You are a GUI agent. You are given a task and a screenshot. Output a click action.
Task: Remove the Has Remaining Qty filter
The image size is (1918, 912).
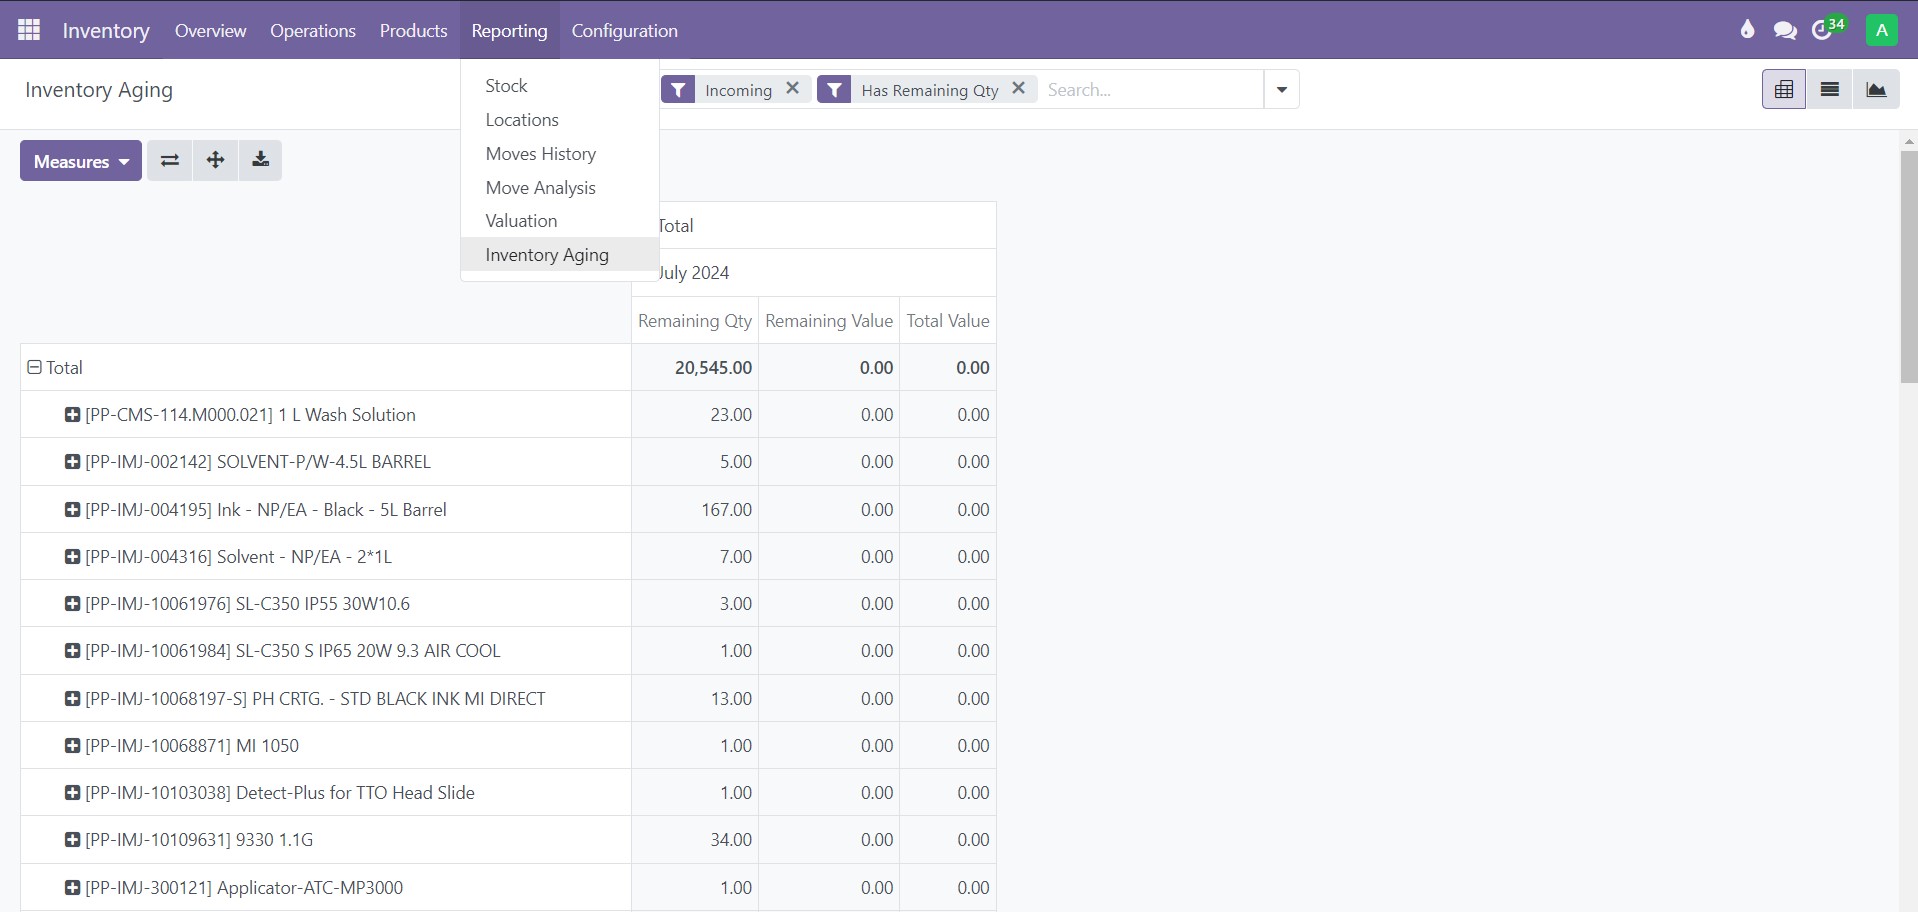[1018, 88]
